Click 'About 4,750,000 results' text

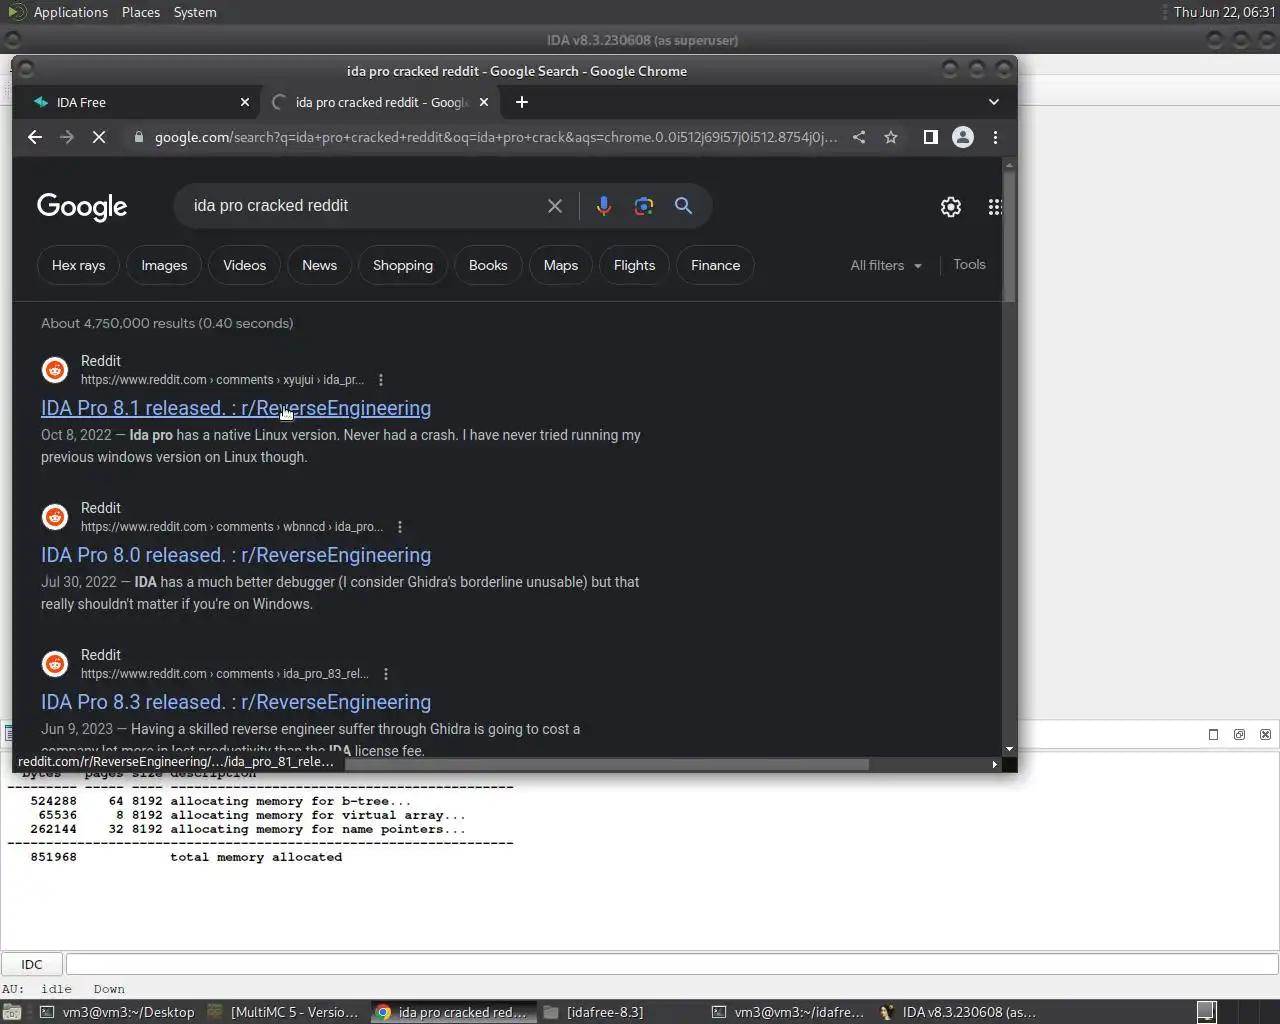click(167, 323)
